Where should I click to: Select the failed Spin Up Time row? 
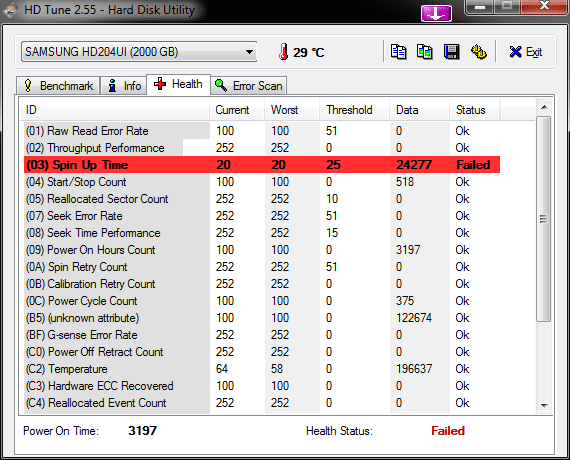pos(262,165)
